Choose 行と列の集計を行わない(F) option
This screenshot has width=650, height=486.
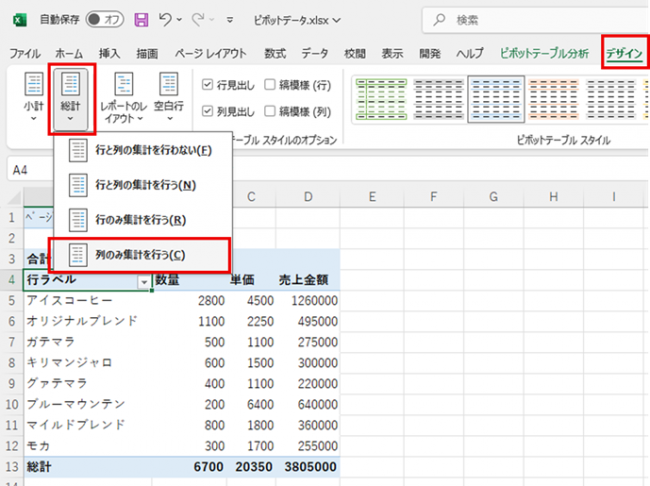pos(140,150)
